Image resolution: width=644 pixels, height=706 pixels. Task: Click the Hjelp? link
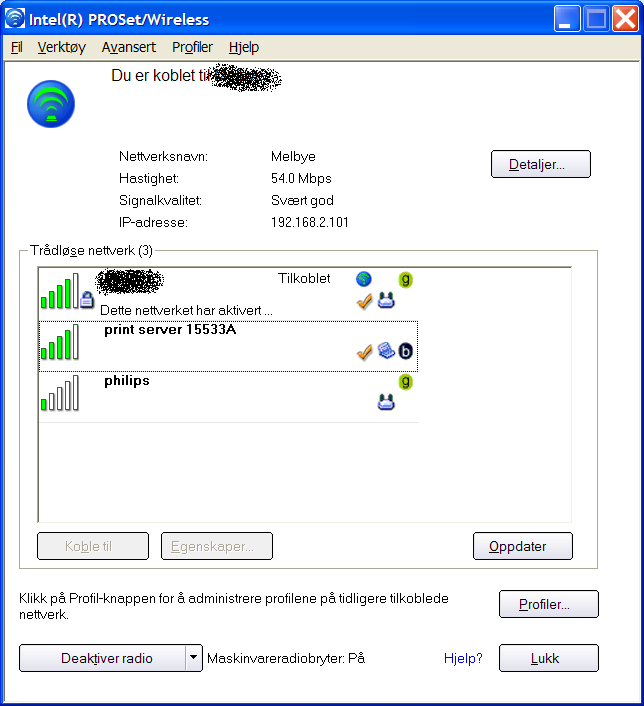pyautogui.click(x=463, y=658)
